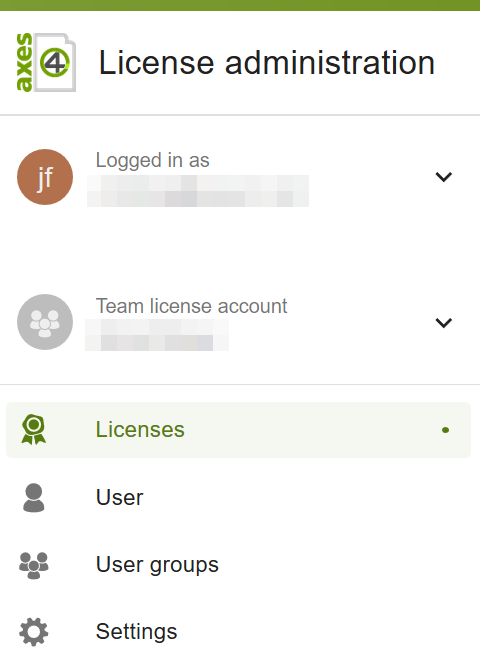The image size is (480, 666).
Task: Click the 'License administration' heading
Action: click(x=267, y=63)
